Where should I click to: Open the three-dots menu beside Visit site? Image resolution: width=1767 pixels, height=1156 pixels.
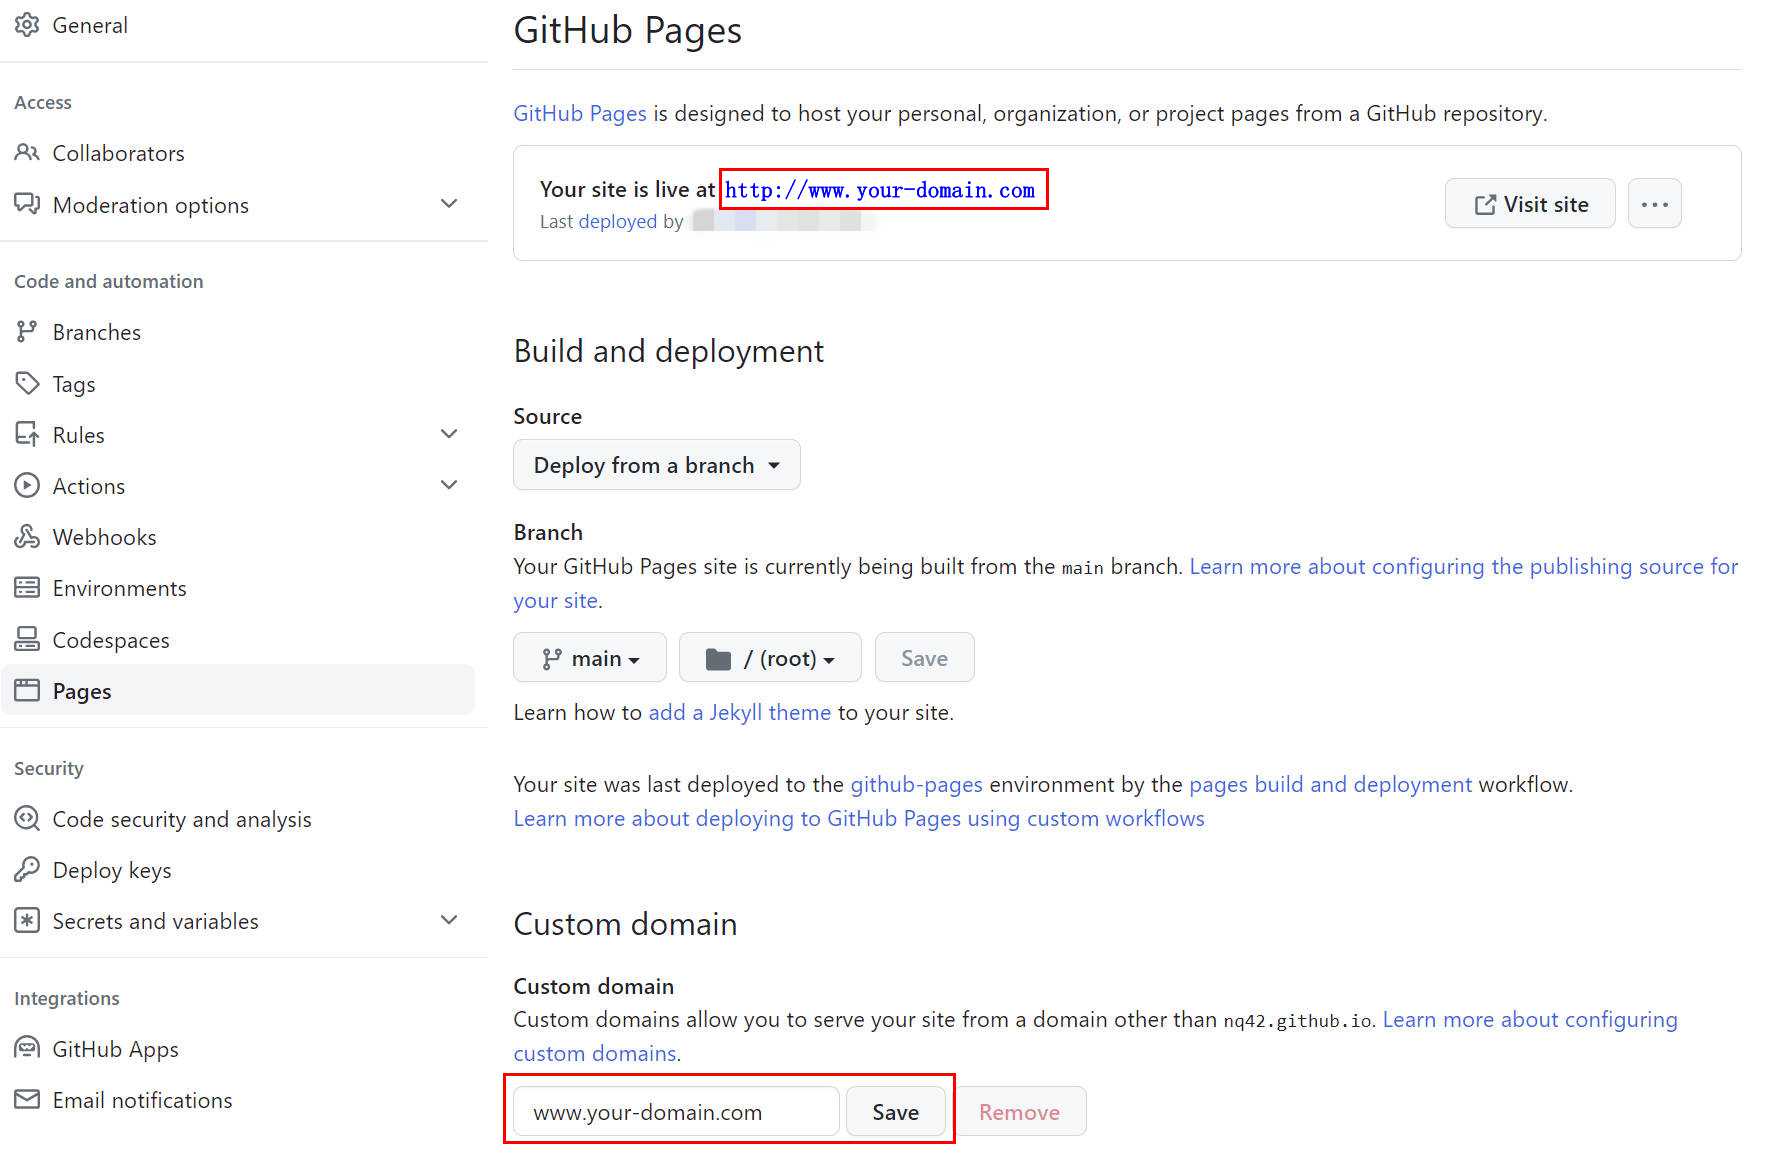point(1654,203)
